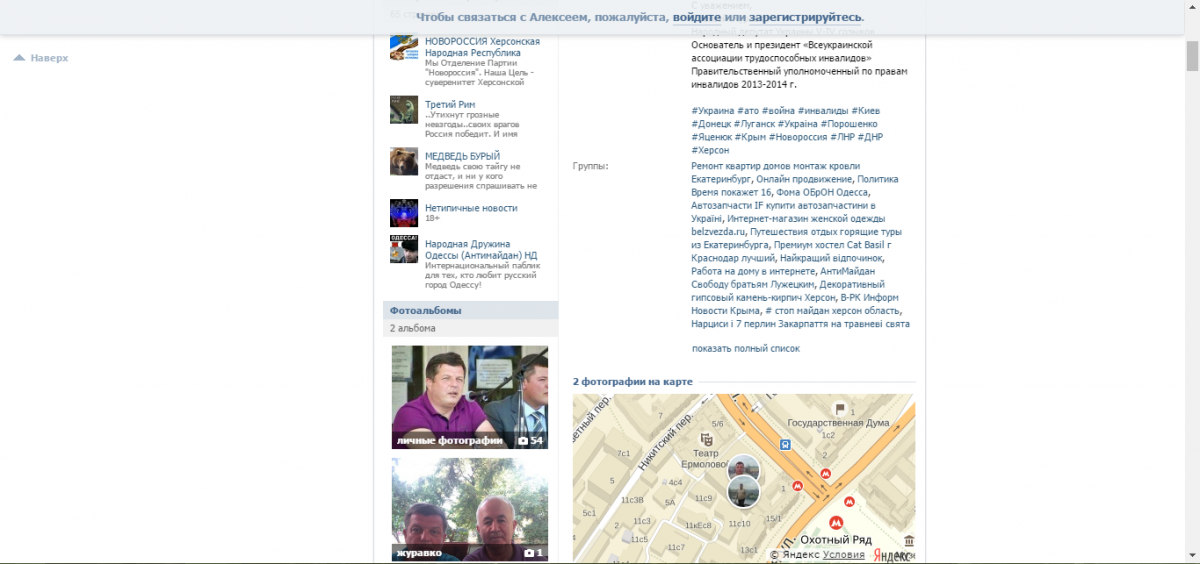
Task: Click the #война hashtag
Action: point(778,111)
